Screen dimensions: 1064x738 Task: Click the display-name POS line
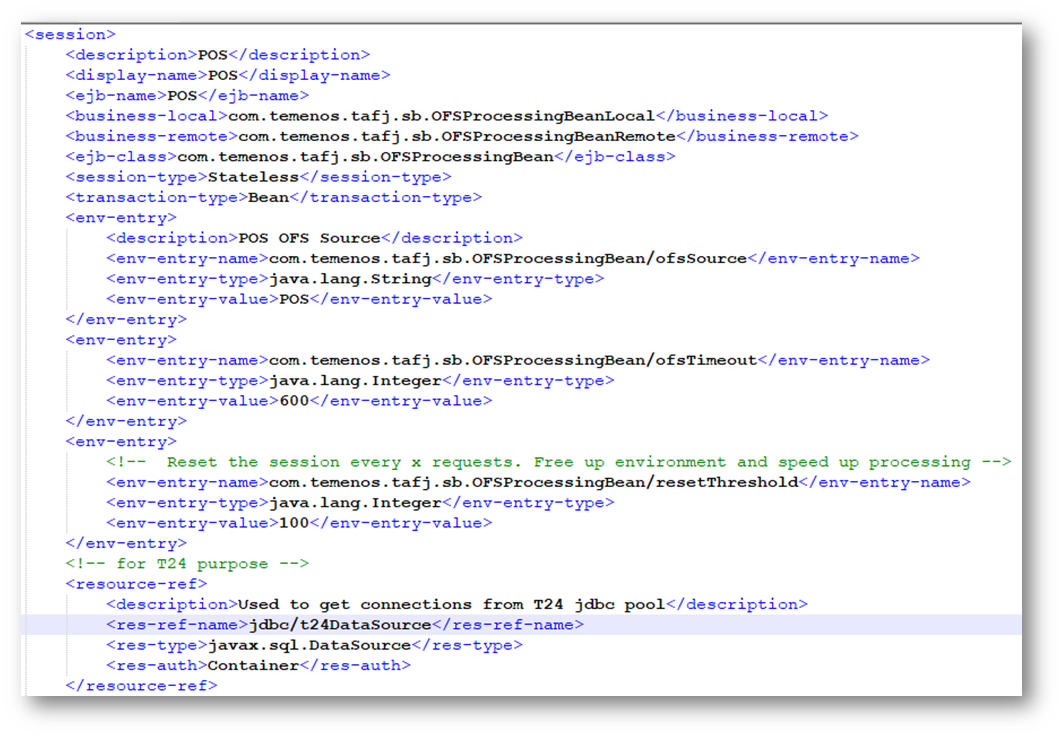click(227, 75)
